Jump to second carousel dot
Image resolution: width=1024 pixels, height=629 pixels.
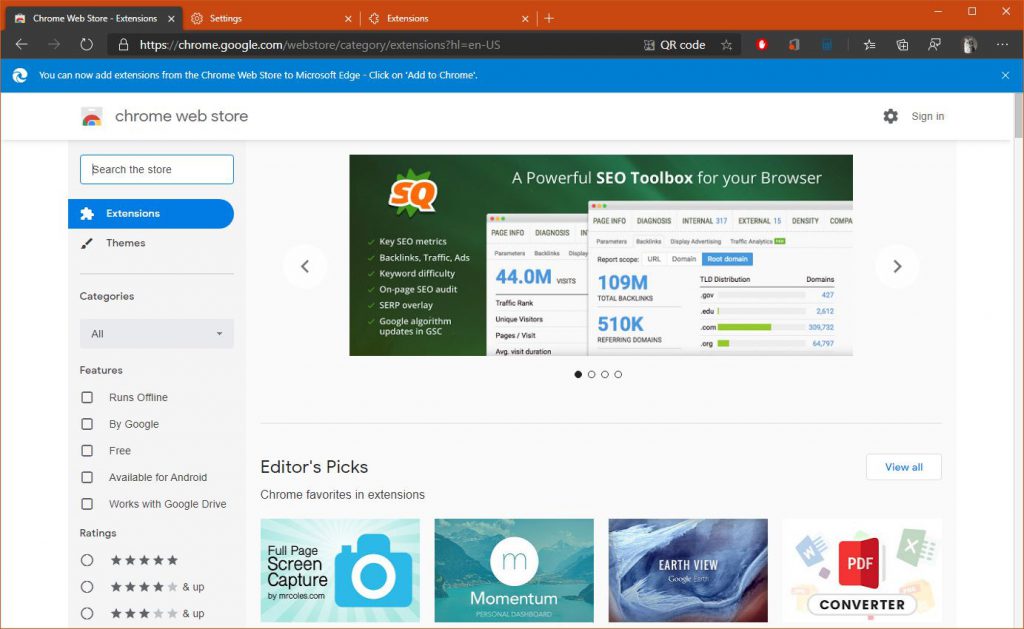pyautogui.click(x=592, y=374)
